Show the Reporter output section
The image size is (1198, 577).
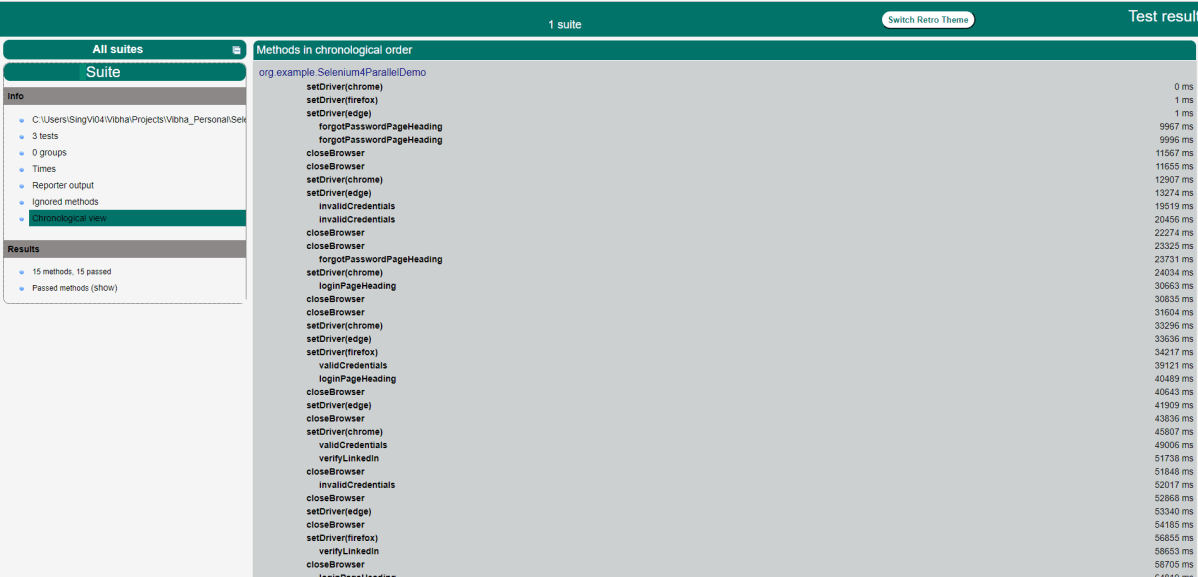tap(62, 185)
